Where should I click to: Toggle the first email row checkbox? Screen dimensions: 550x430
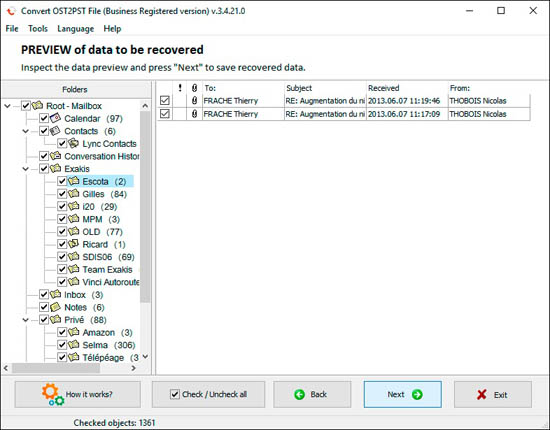point(165,101)
